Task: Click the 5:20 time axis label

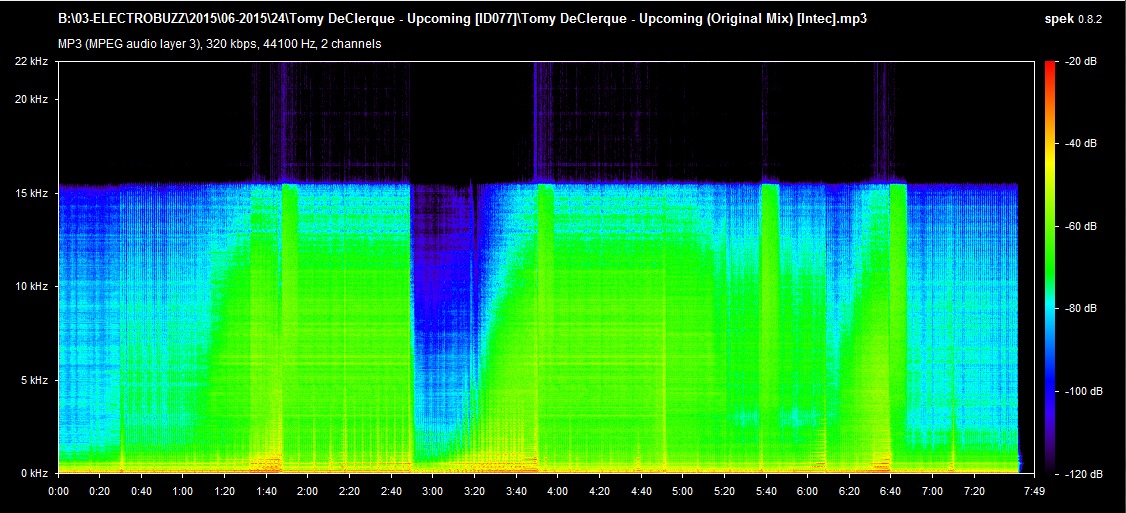Action: 725,491
